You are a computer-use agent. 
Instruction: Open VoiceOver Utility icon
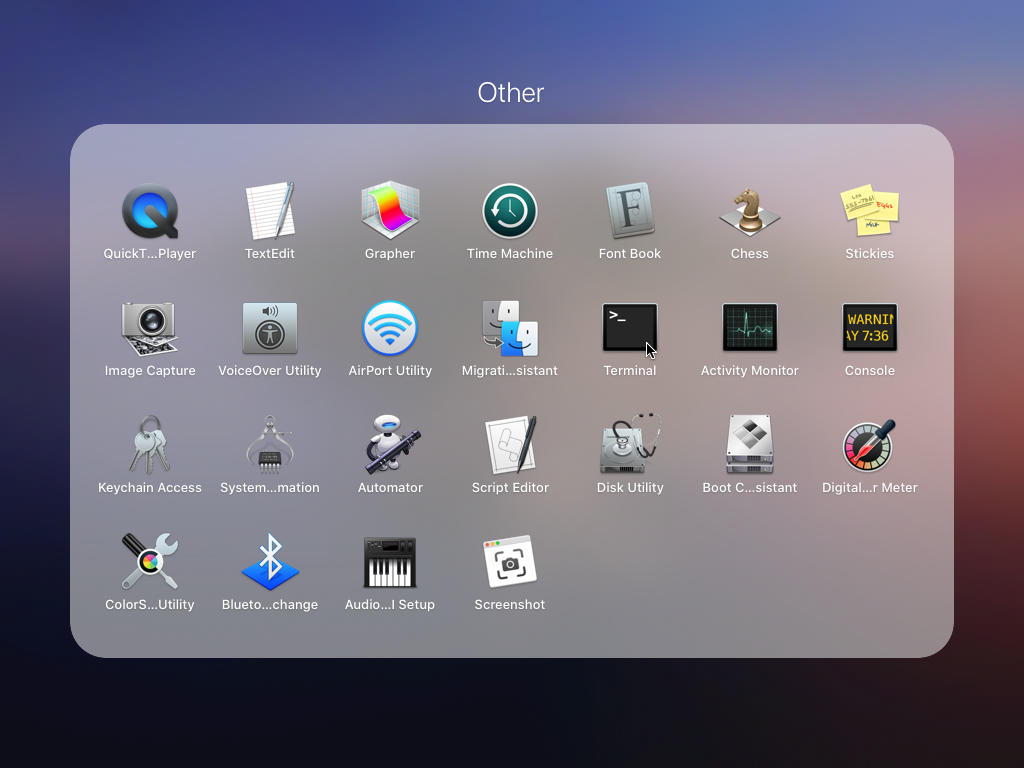(x=270, y=328)
